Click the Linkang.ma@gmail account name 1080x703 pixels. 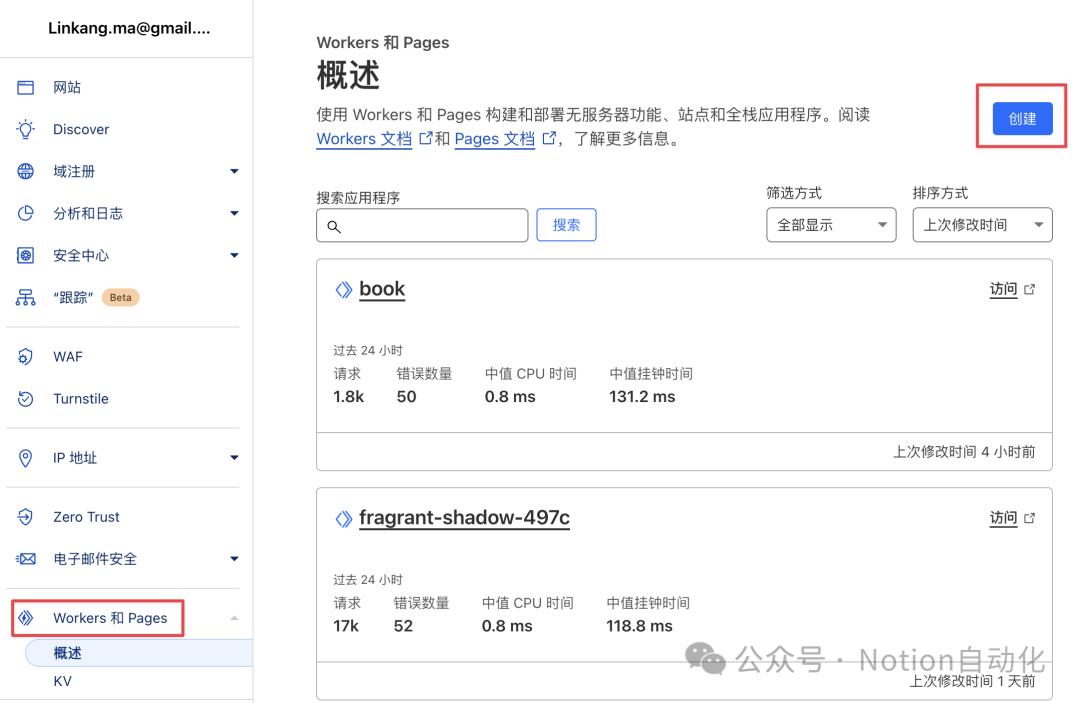pyautogui.click(x=129, y=28)
